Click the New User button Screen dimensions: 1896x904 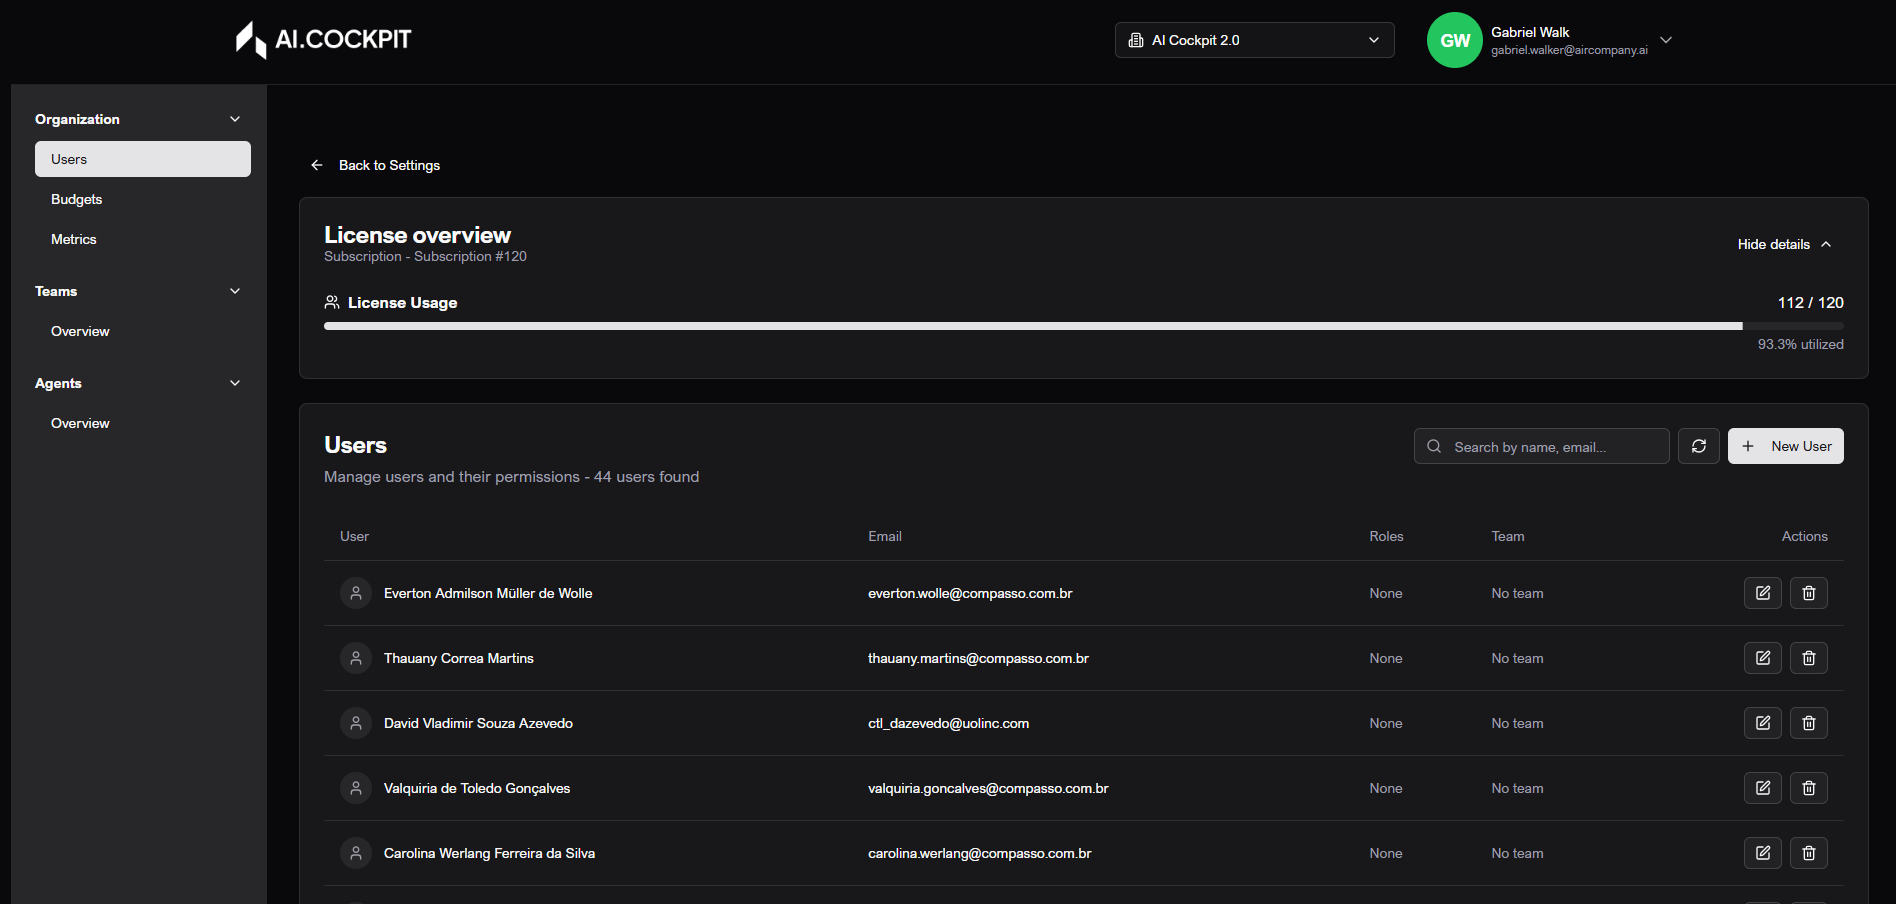1785,446
